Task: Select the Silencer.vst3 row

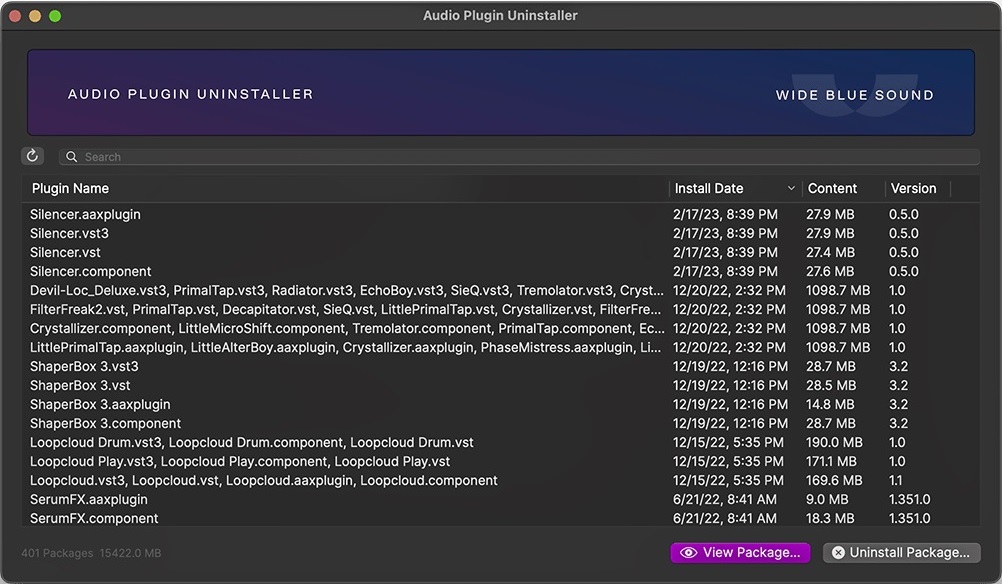Action: pos(501,233)
